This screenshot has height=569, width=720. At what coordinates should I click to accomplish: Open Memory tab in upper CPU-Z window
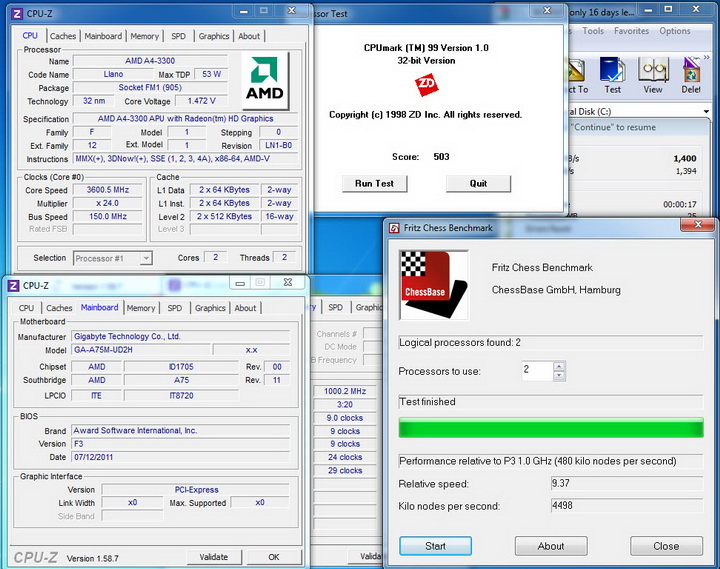point(144,36)
